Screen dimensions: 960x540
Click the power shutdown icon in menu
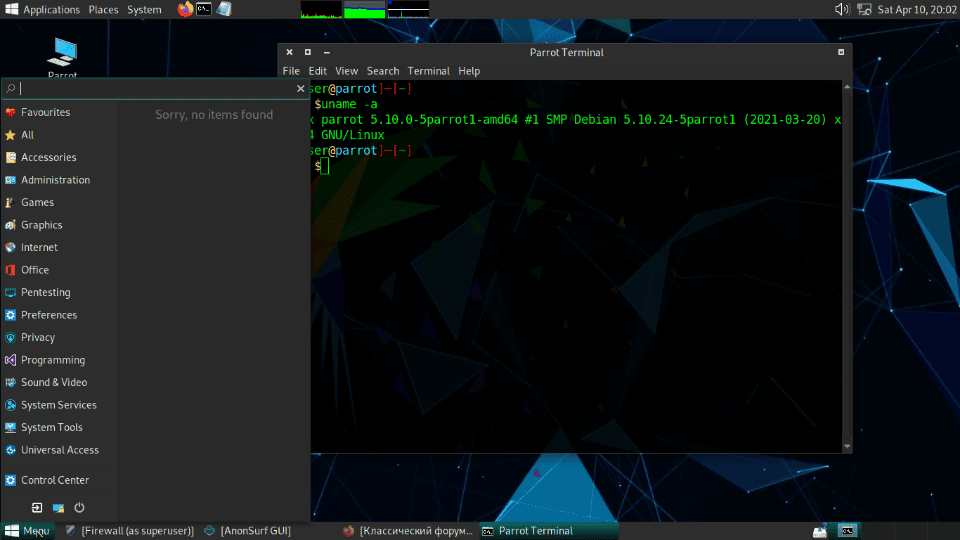click(80, 508)
